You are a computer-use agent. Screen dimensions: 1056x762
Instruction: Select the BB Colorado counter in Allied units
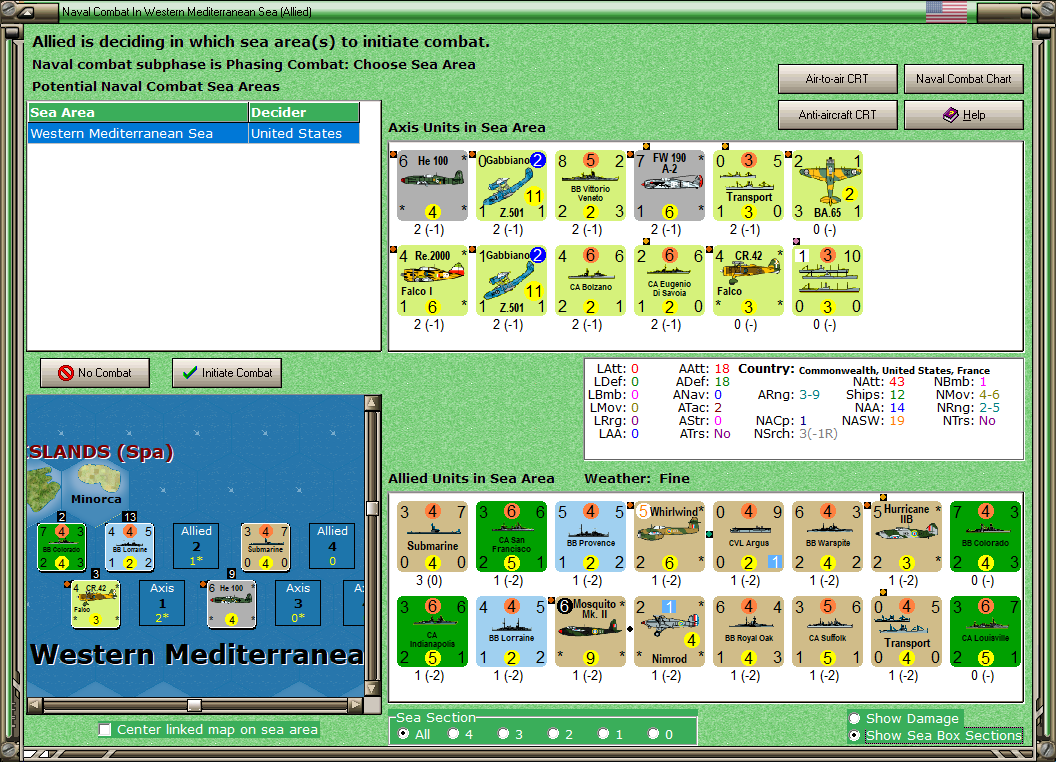986,536
